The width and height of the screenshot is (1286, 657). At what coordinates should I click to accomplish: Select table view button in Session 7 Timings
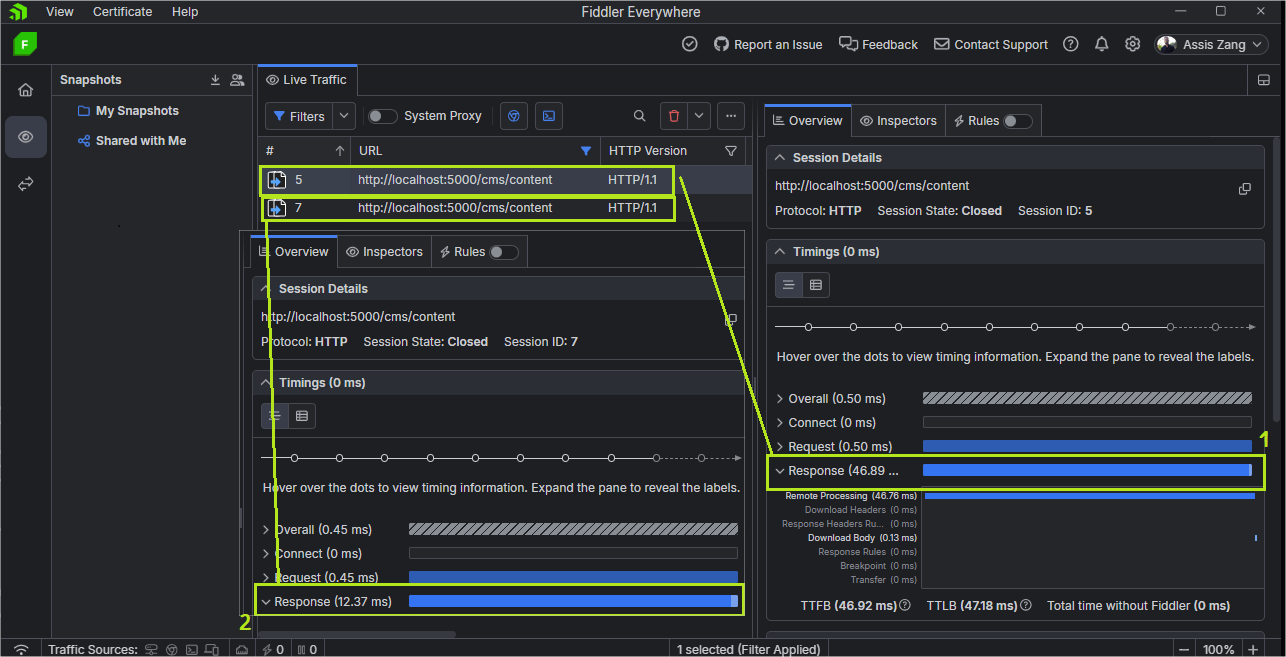pyautogui.click(x=302, y=416)
